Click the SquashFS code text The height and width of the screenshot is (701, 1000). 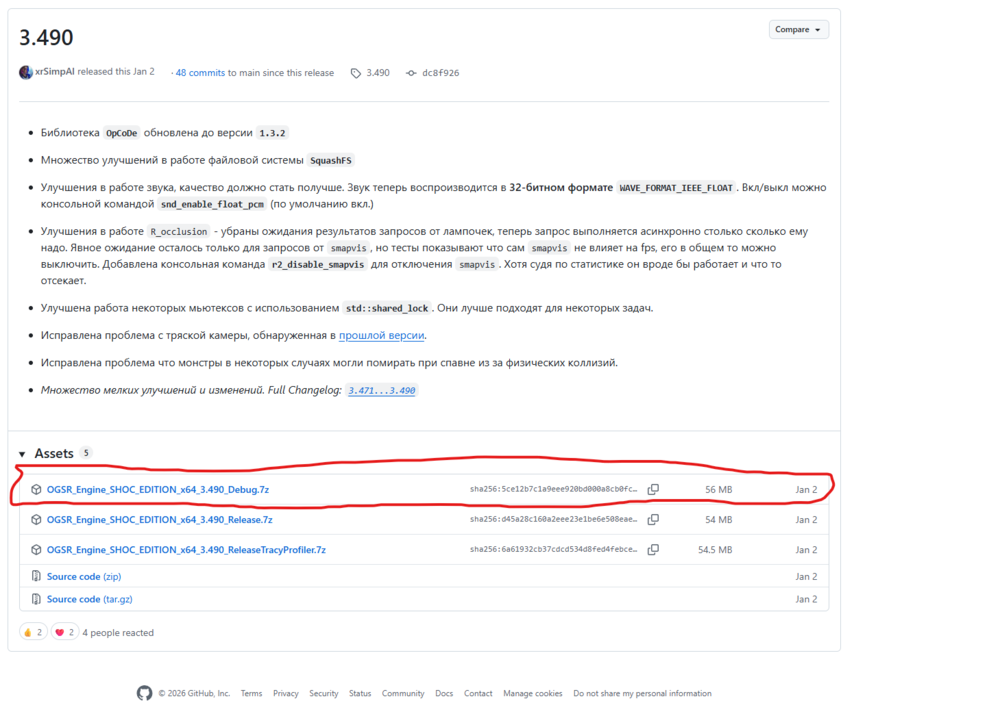330,161
